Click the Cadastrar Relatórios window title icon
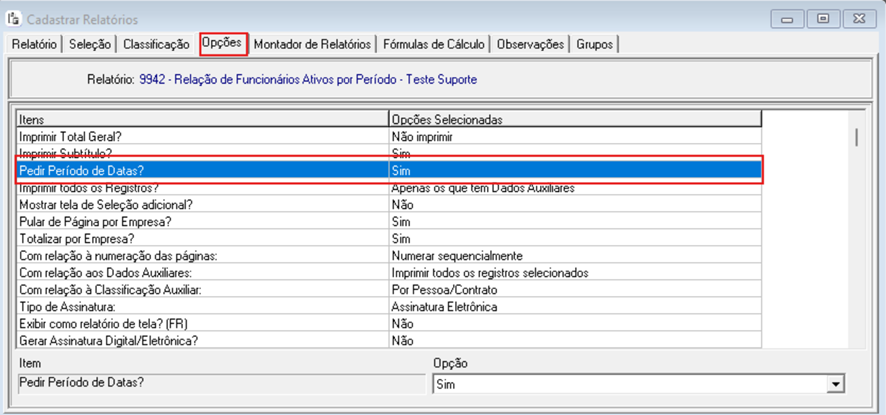The image size is (886, 415). pos(14,19)
